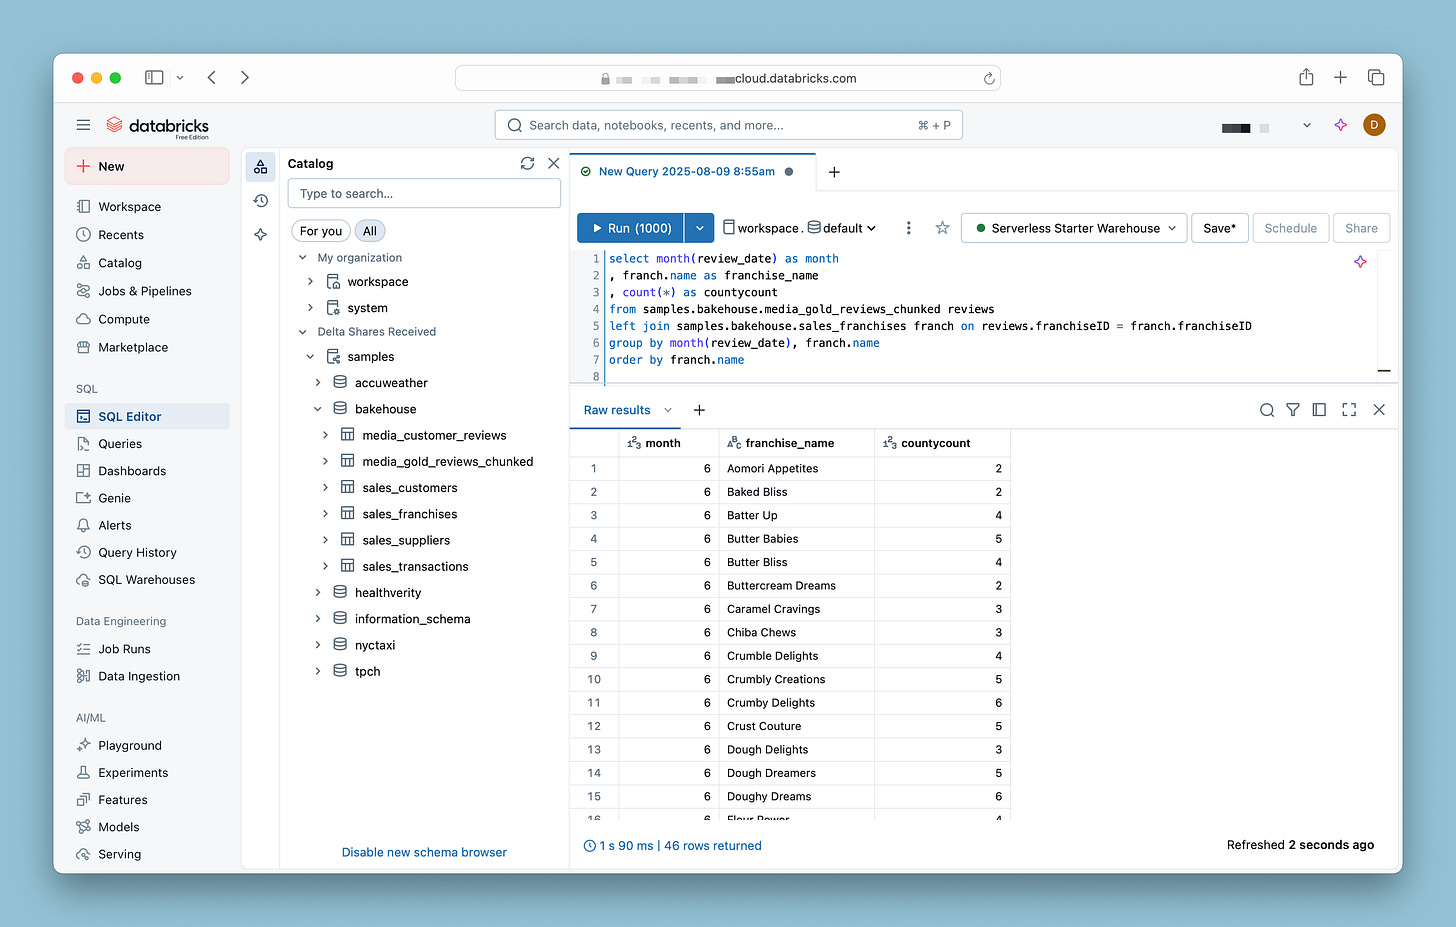Open assistant sparkle icon in side rail

tap(260, 234)
